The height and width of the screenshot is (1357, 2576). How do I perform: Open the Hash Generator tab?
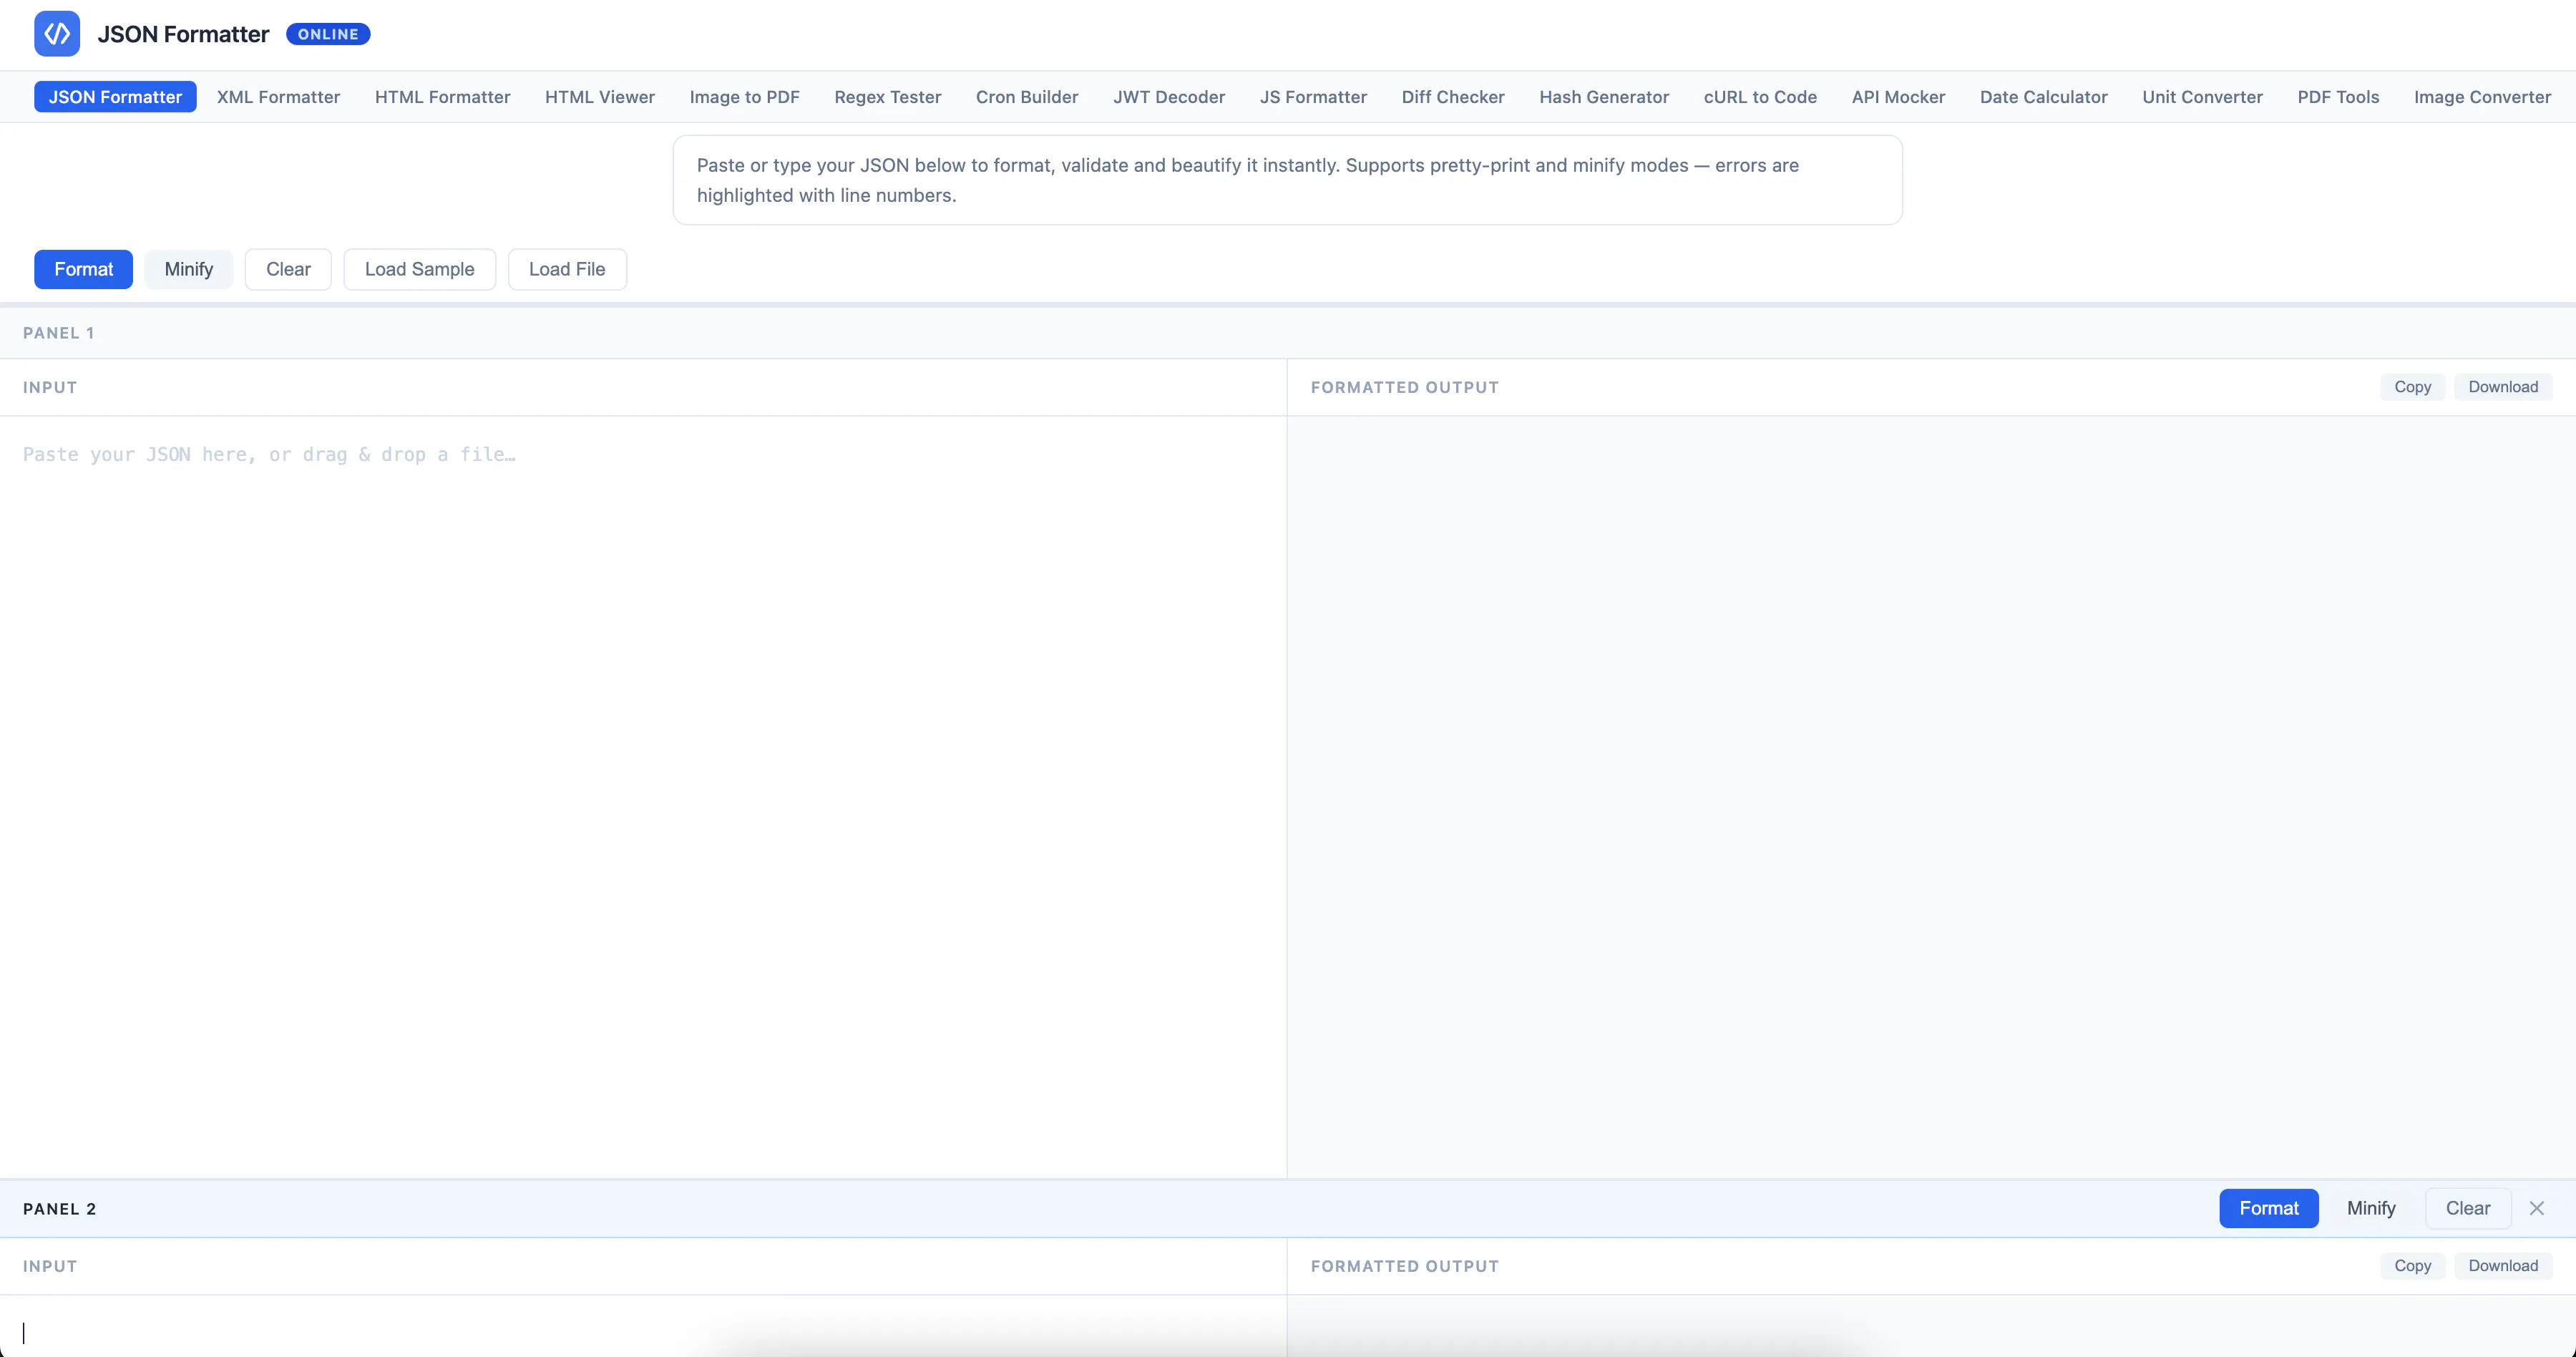pos(1604,97)
